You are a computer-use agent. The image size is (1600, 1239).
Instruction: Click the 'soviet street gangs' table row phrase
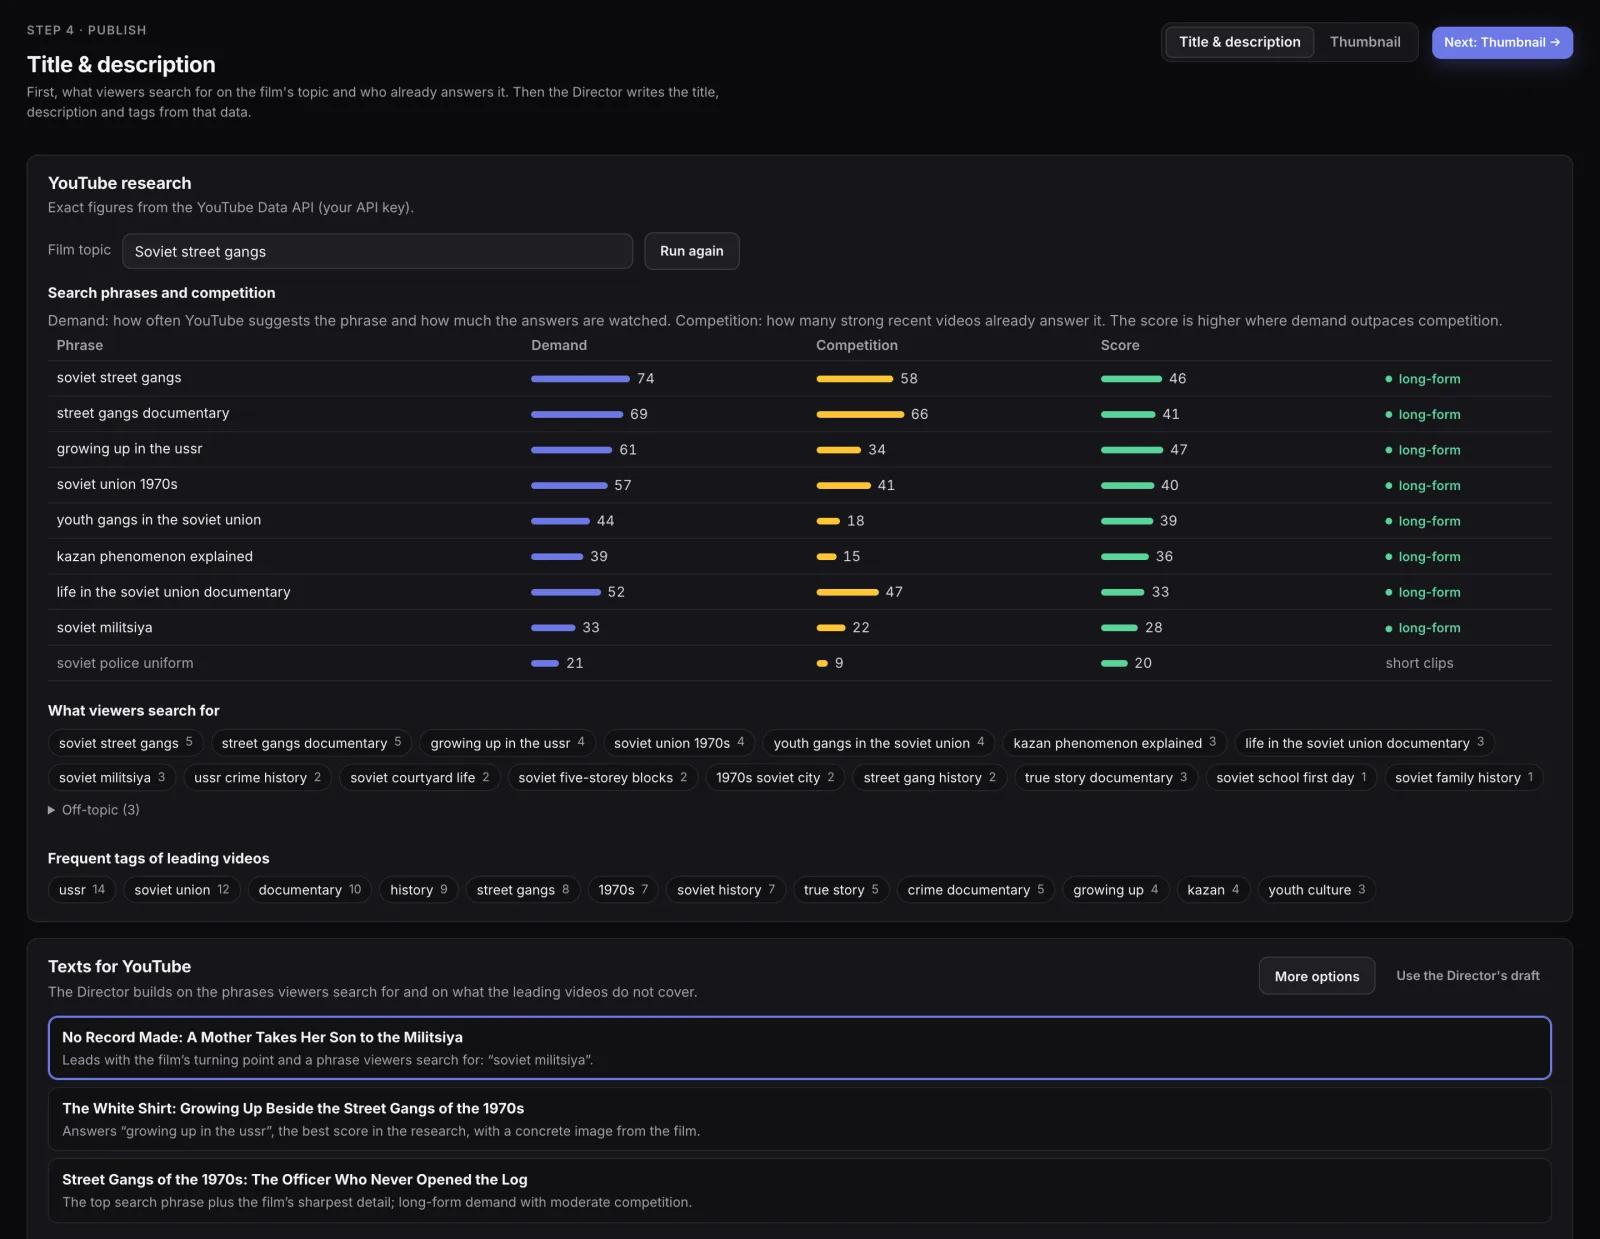click(119, 378)
